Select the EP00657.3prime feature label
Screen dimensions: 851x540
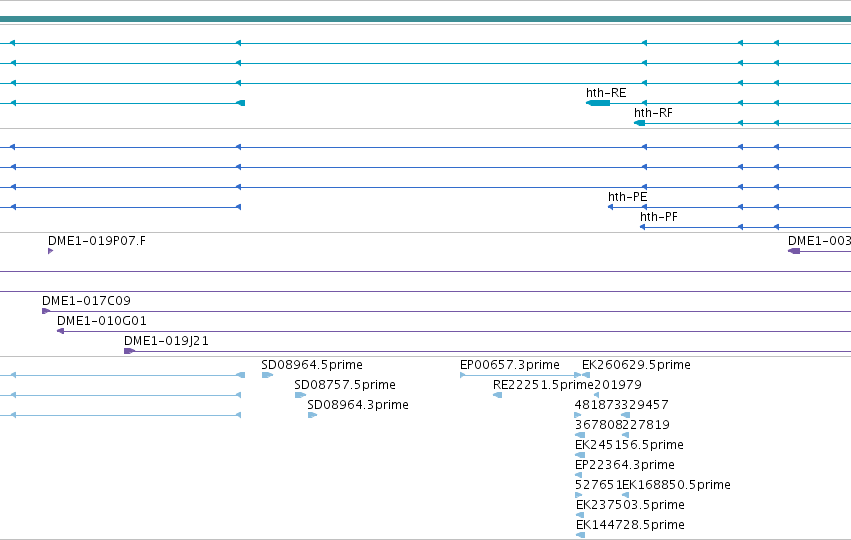510,365
